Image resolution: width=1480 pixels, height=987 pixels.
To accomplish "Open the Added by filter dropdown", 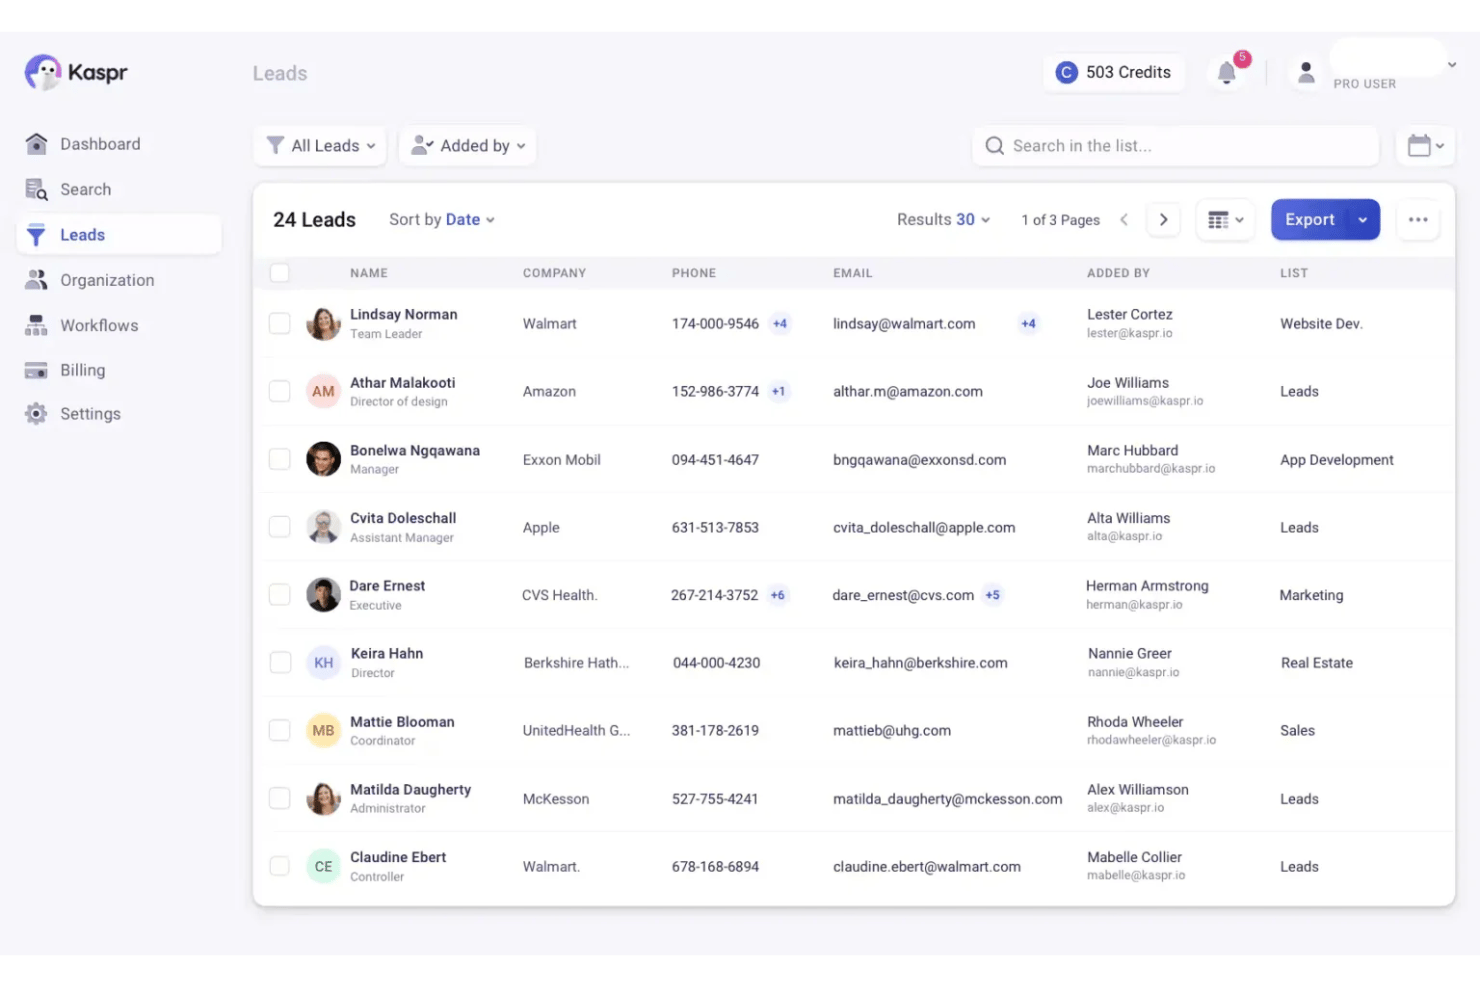I will pyautogui.click(x=468, y=146).
